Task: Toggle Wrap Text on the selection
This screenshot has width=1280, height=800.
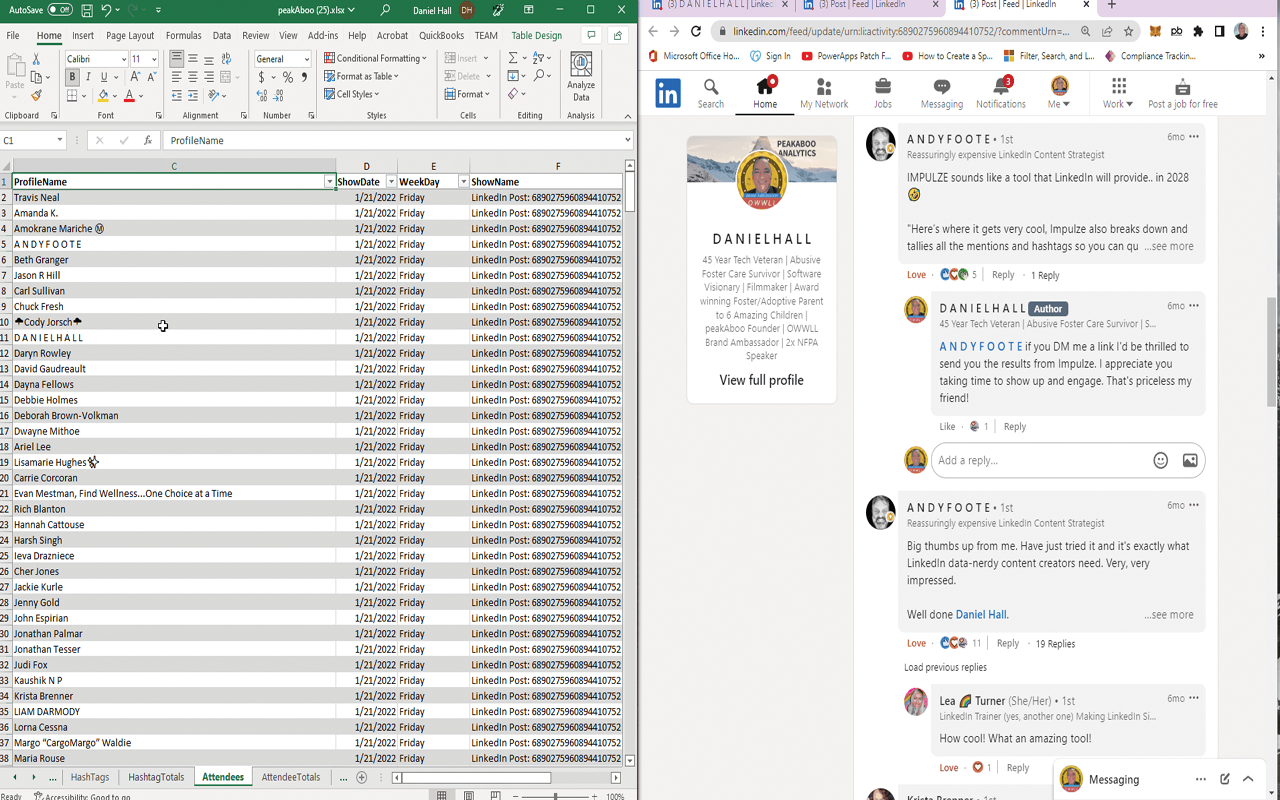Action: [x=226, y=57]
